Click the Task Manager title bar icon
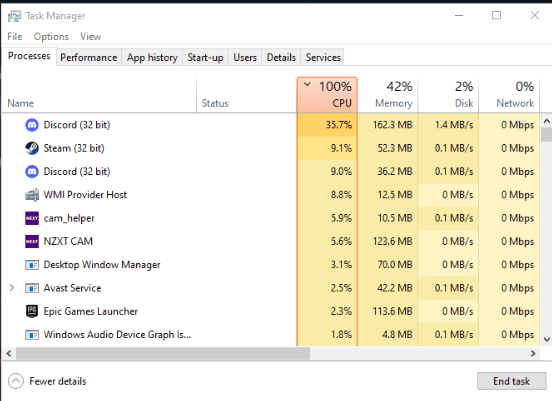Viewport: 552px width, 401px height. (x=14, y=16)
